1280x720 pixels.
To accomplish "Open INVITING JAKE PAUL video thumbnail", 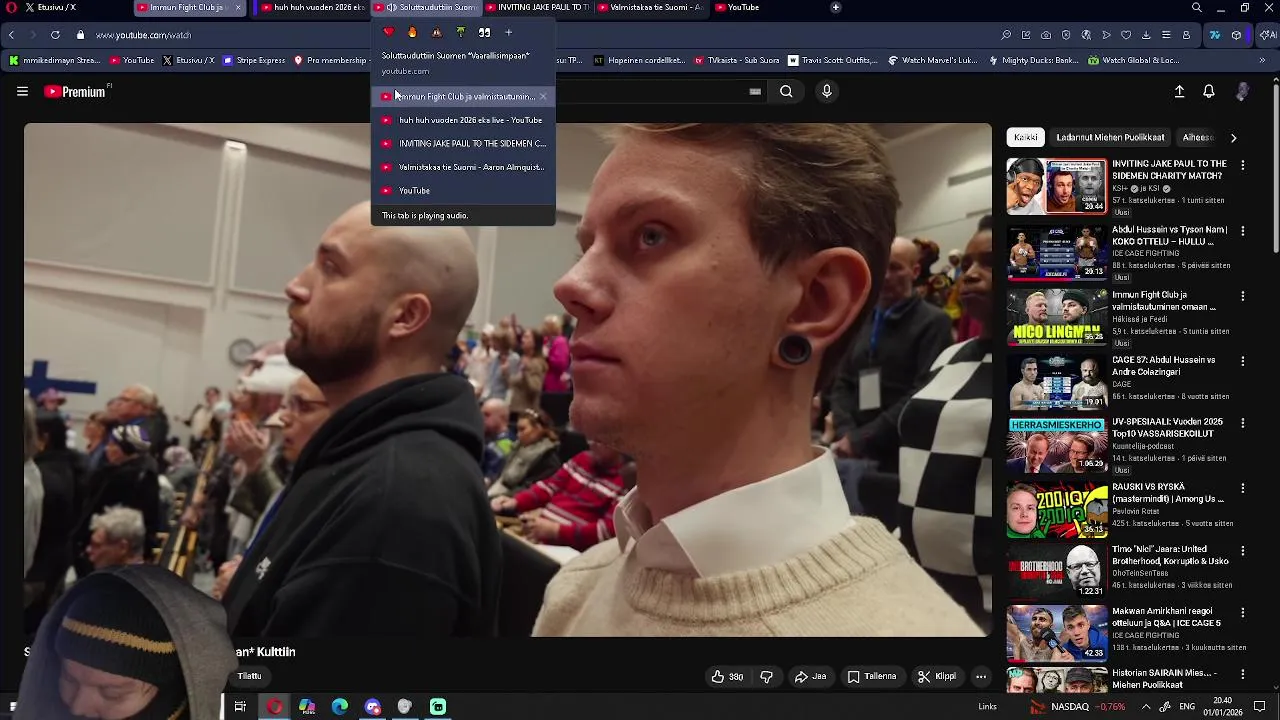I will pos(1057,186).
